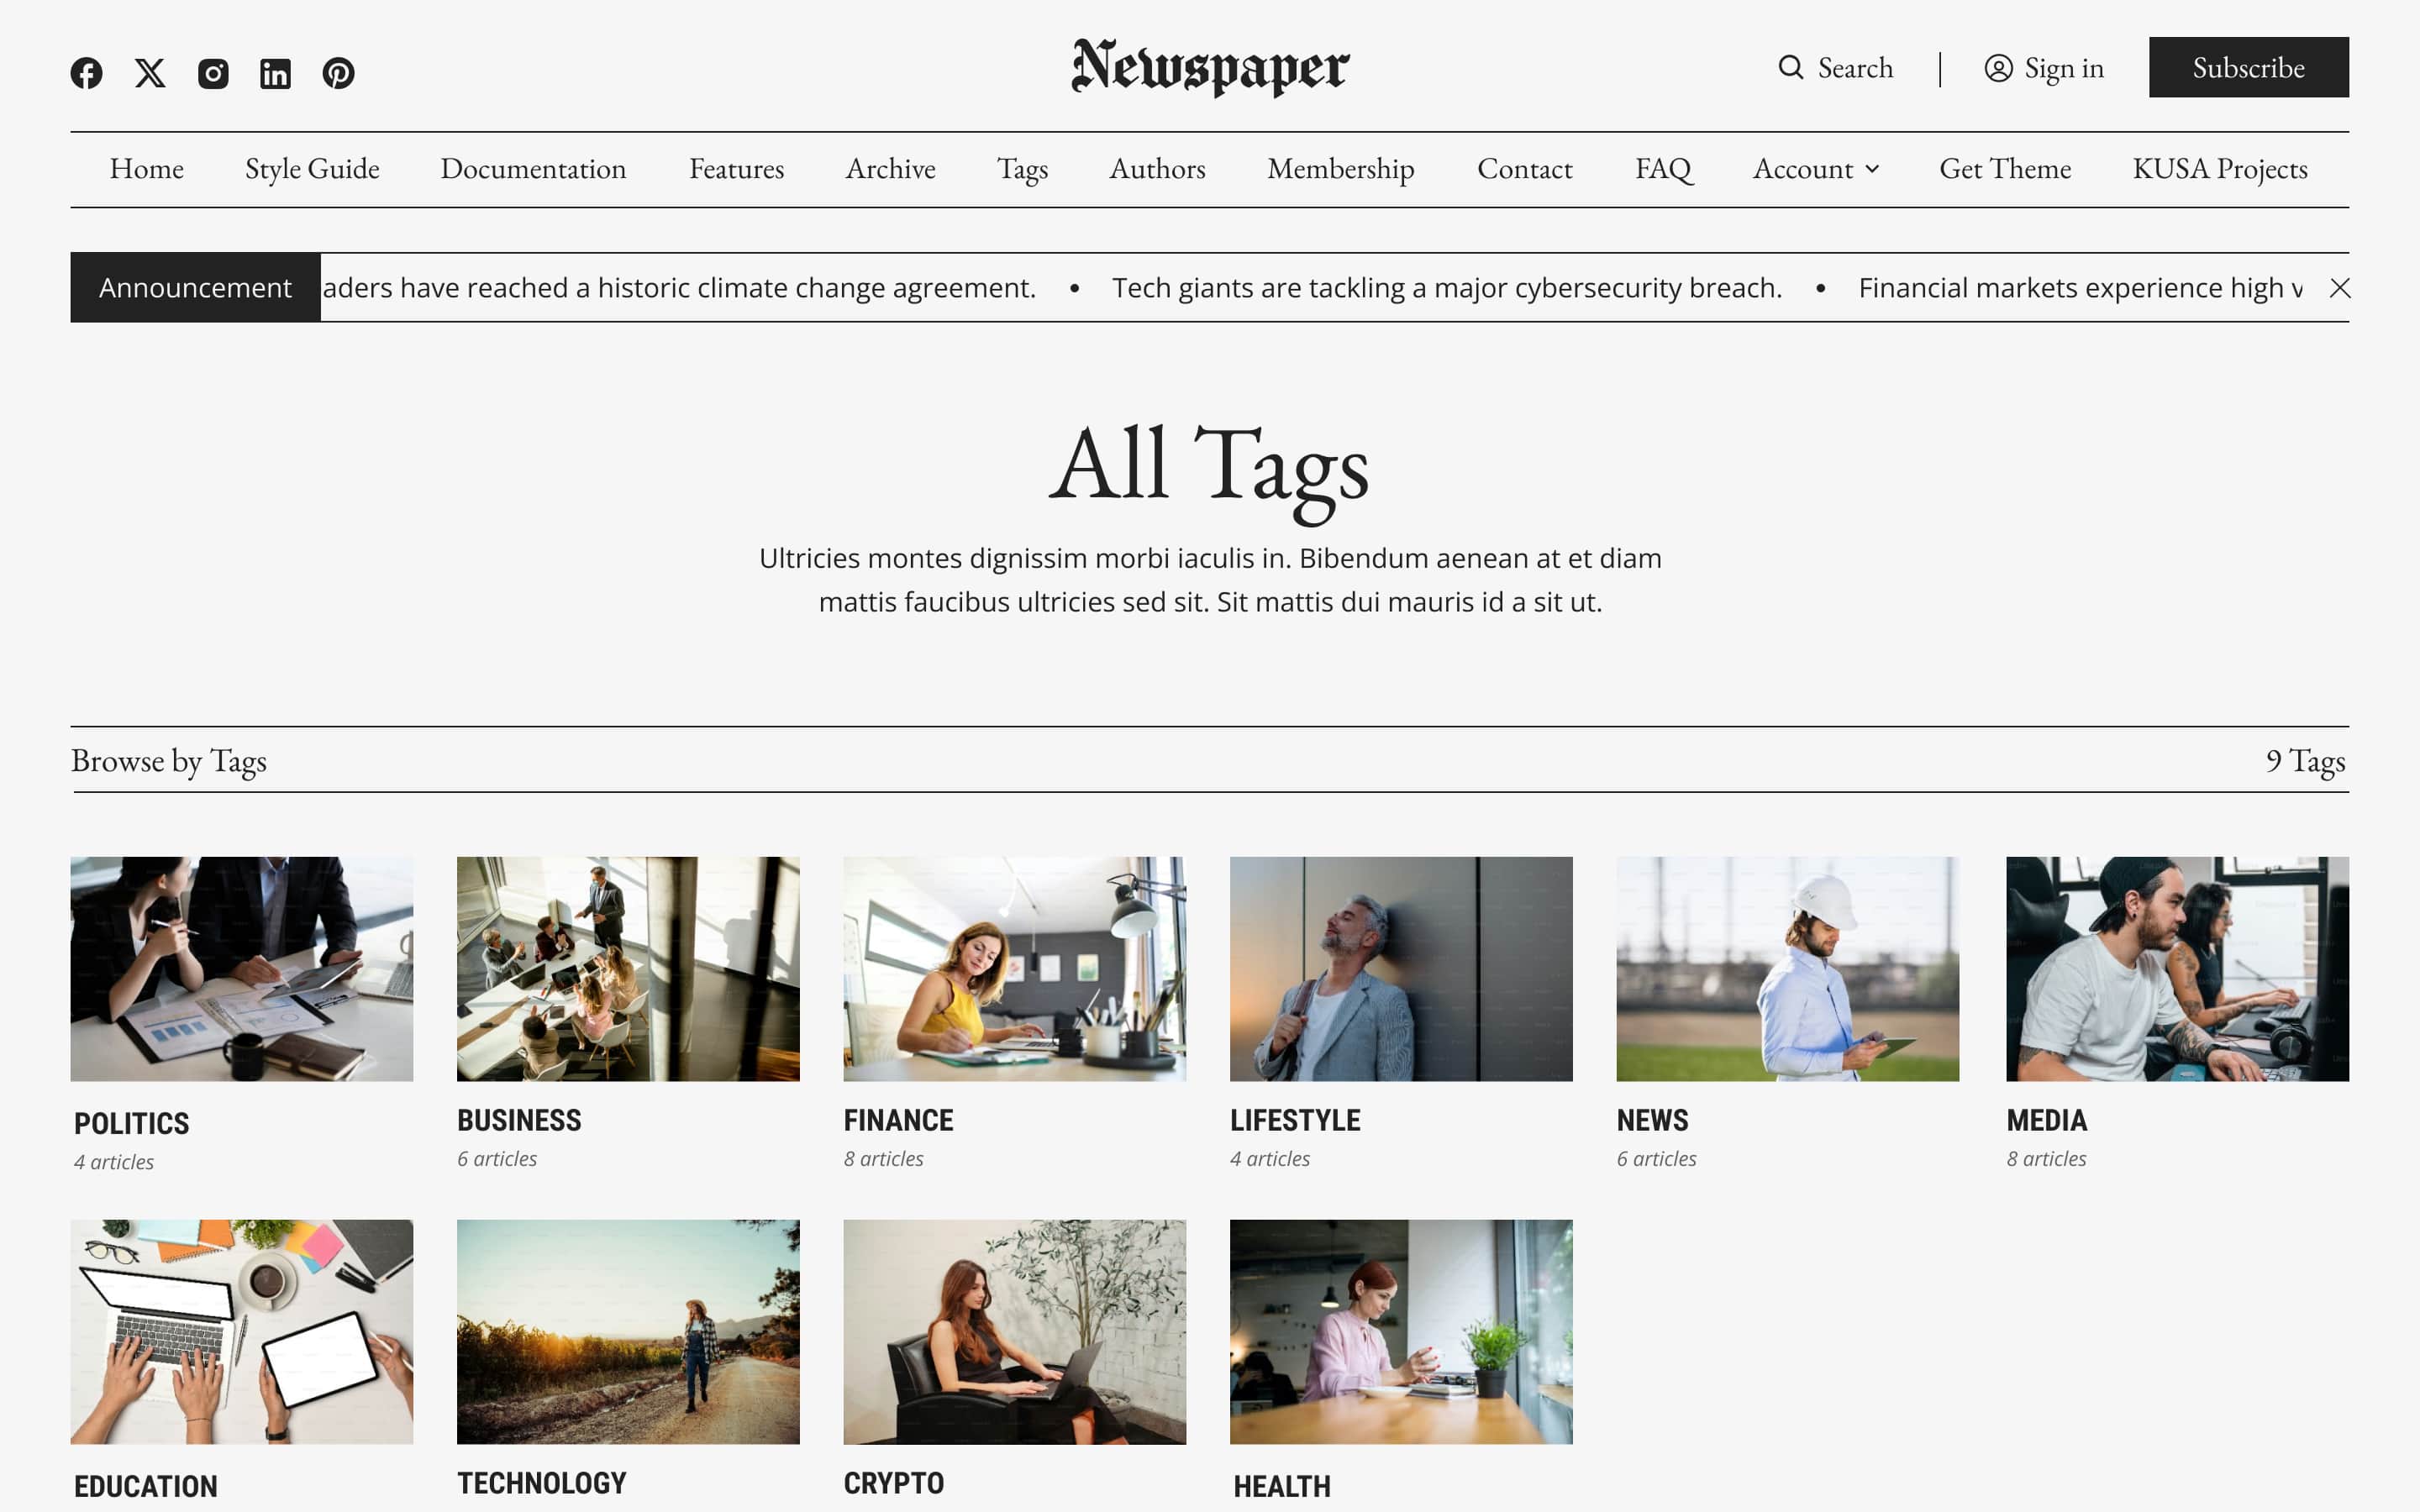Navigate to the Authors page
Viewport: 2420px width, 1512px height.
[1156, 169]
